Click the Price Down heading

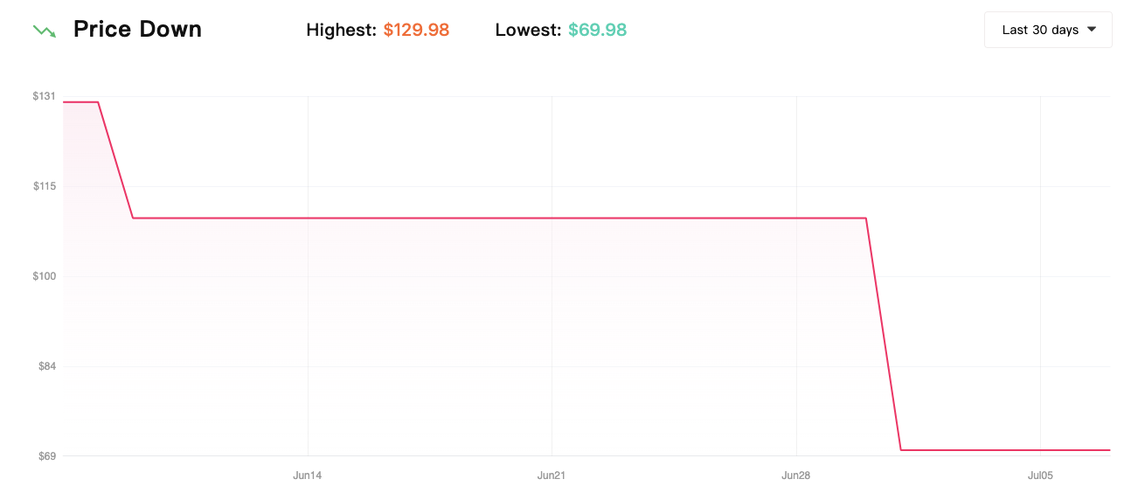tap(137, 30)
